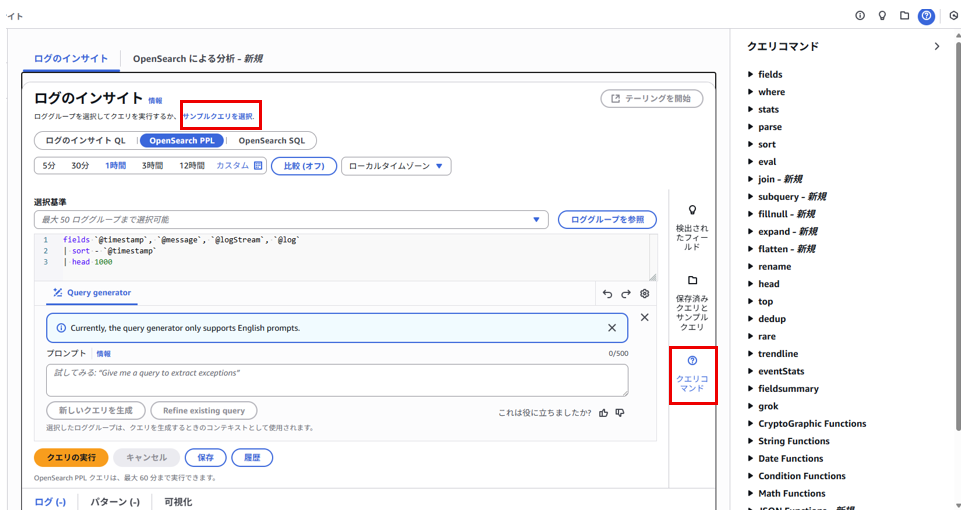This screenshot has width=961, height=513.
Task: Expand the trendline command
Action: 773,354
